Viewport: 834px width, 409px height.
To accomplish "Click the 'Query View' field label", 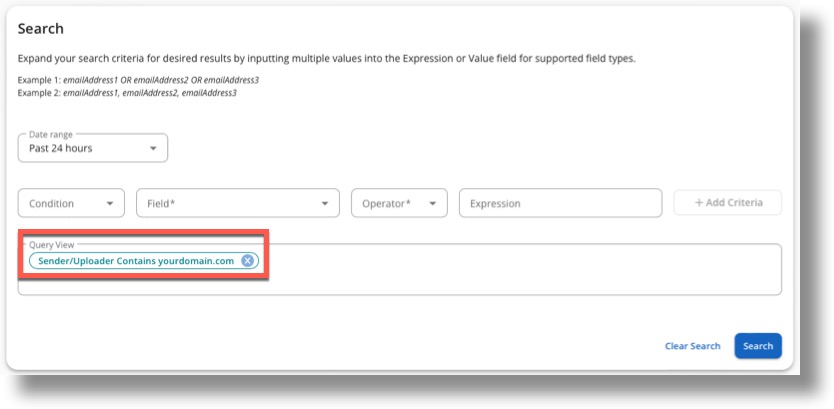I will (51, 244).
